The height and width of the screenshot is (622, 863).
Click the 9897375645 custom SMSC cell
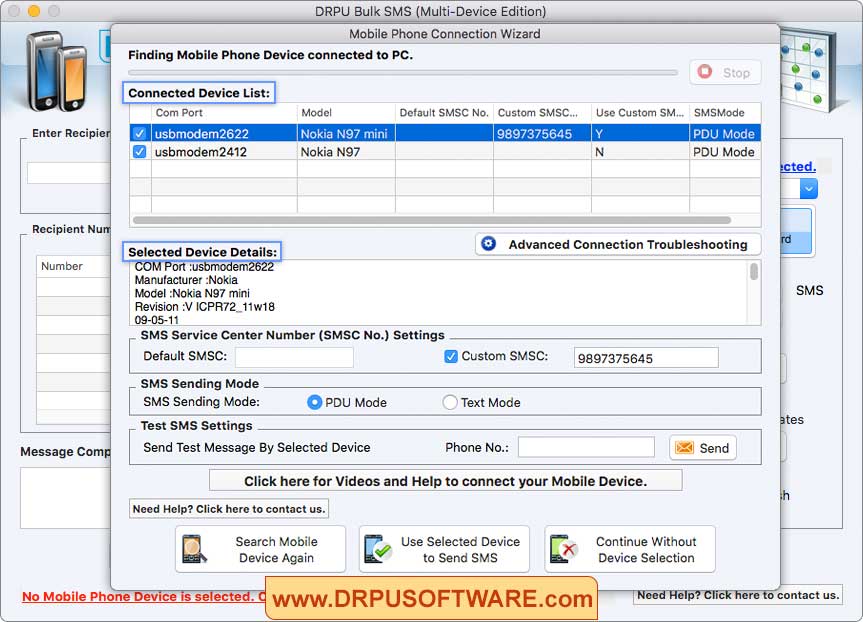542,133
